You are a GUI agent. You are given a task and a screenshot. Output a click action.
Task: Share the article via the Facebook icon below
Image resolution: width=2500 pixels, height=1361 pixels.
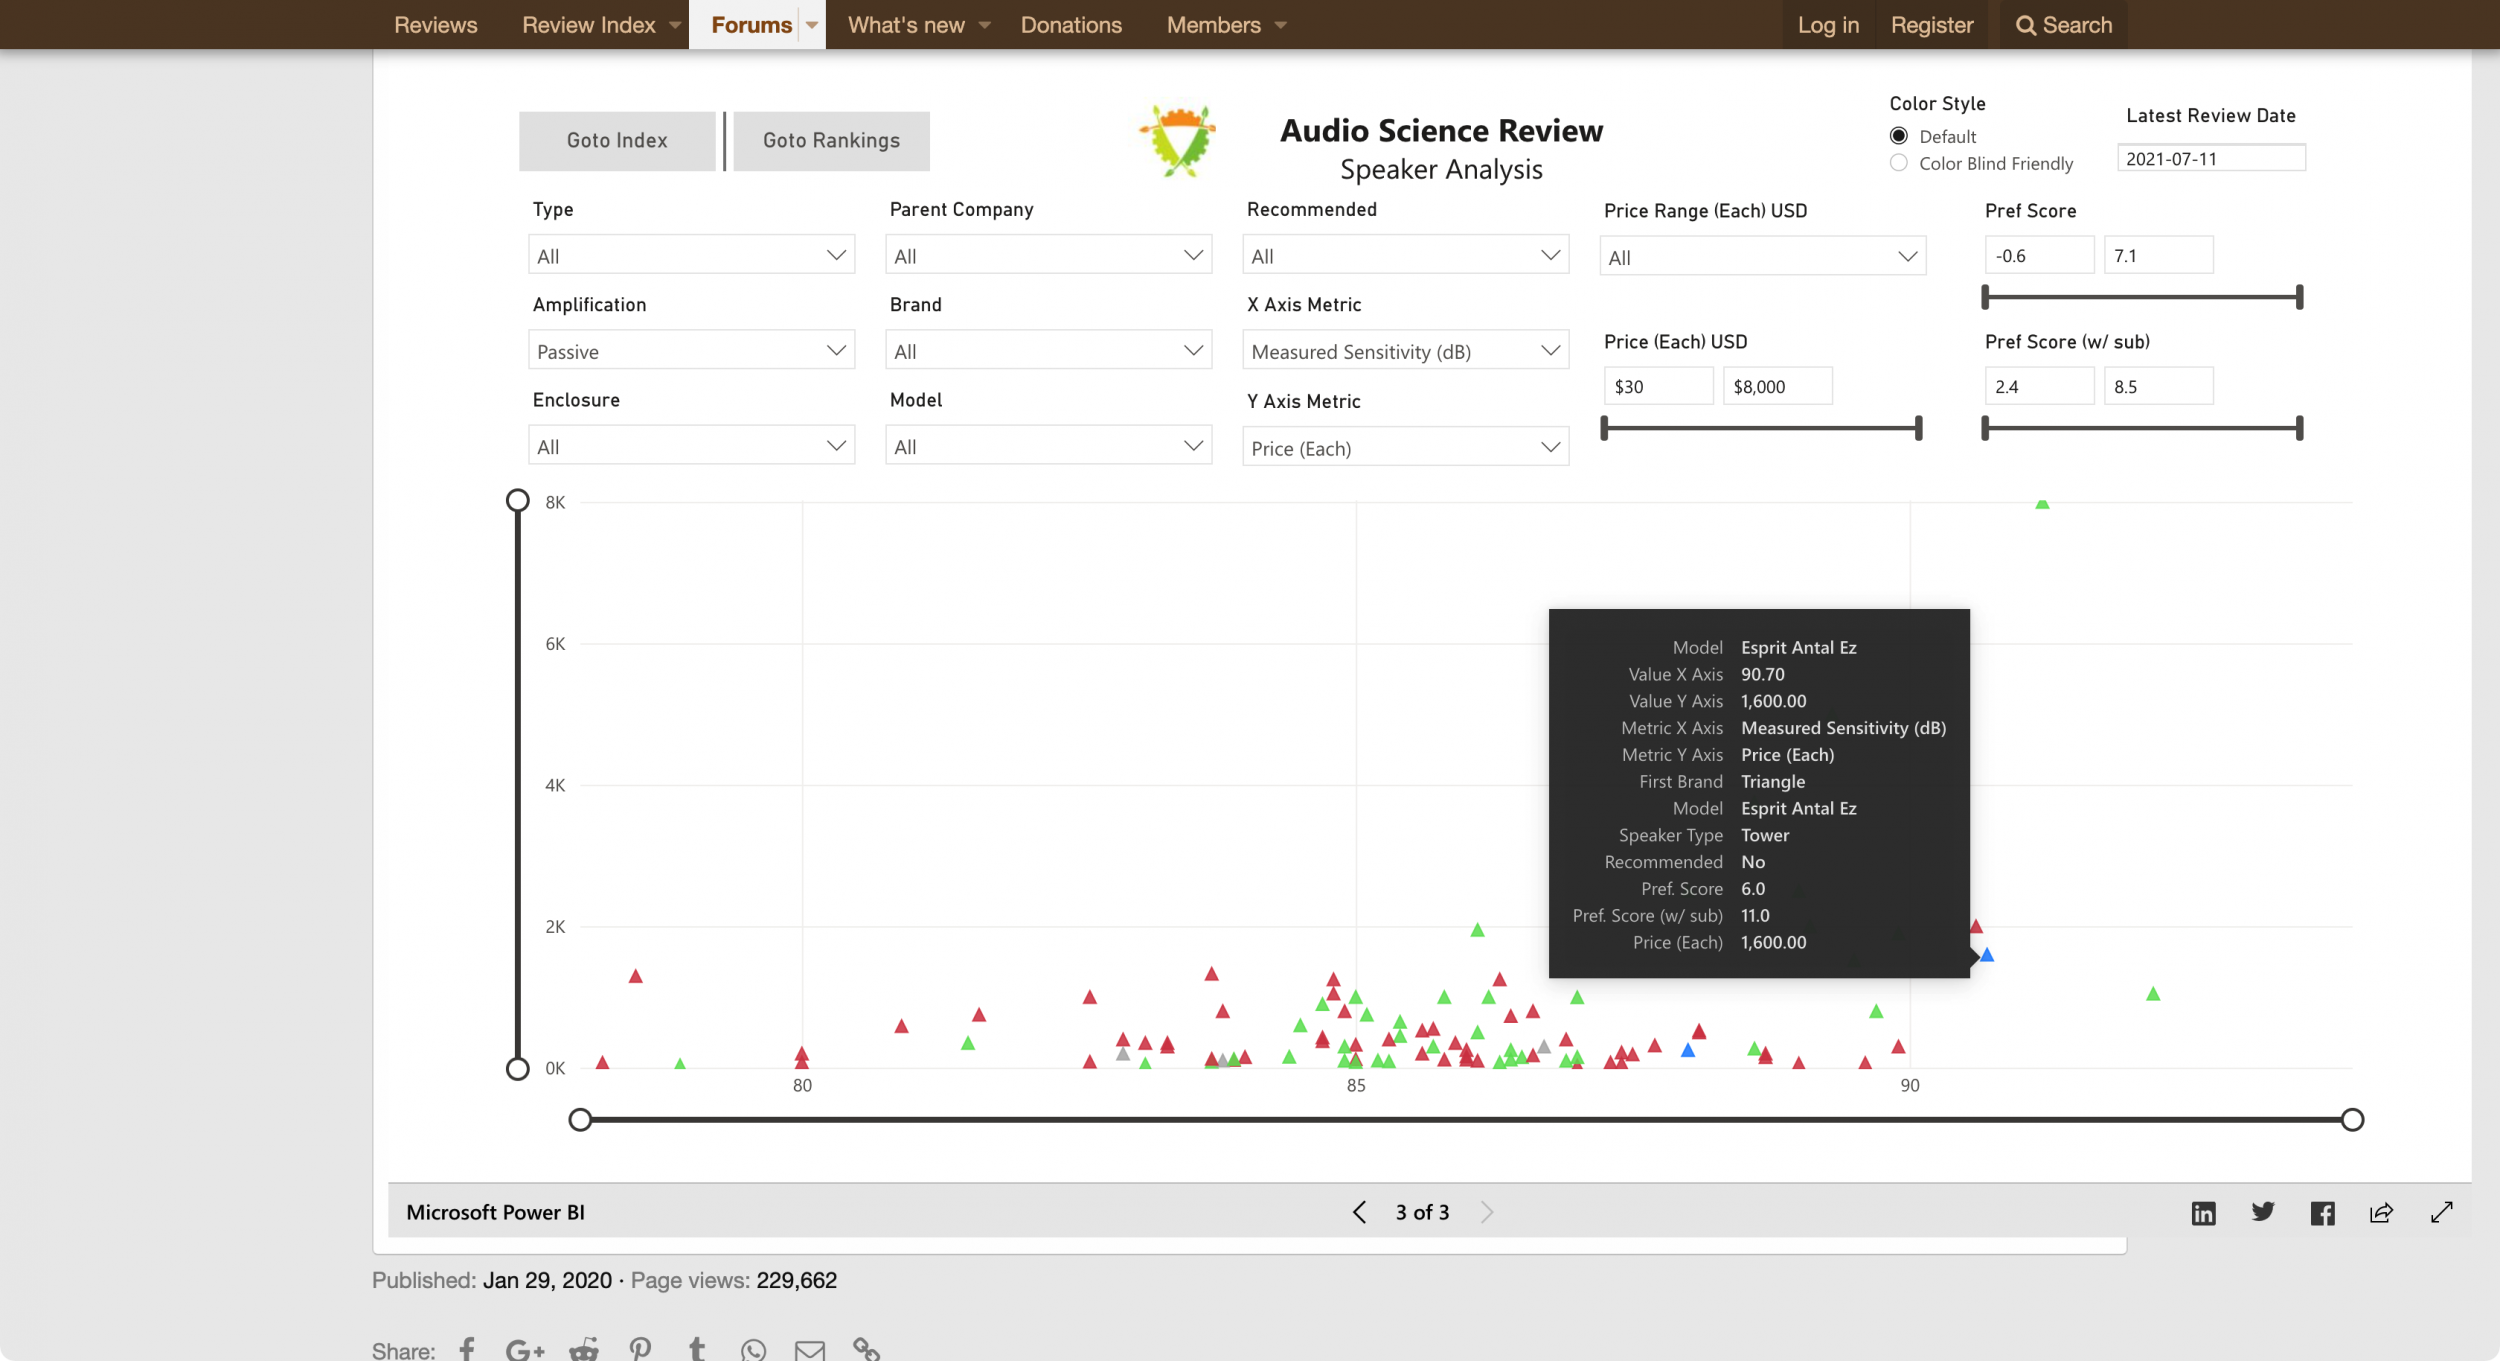point(467,1349)
